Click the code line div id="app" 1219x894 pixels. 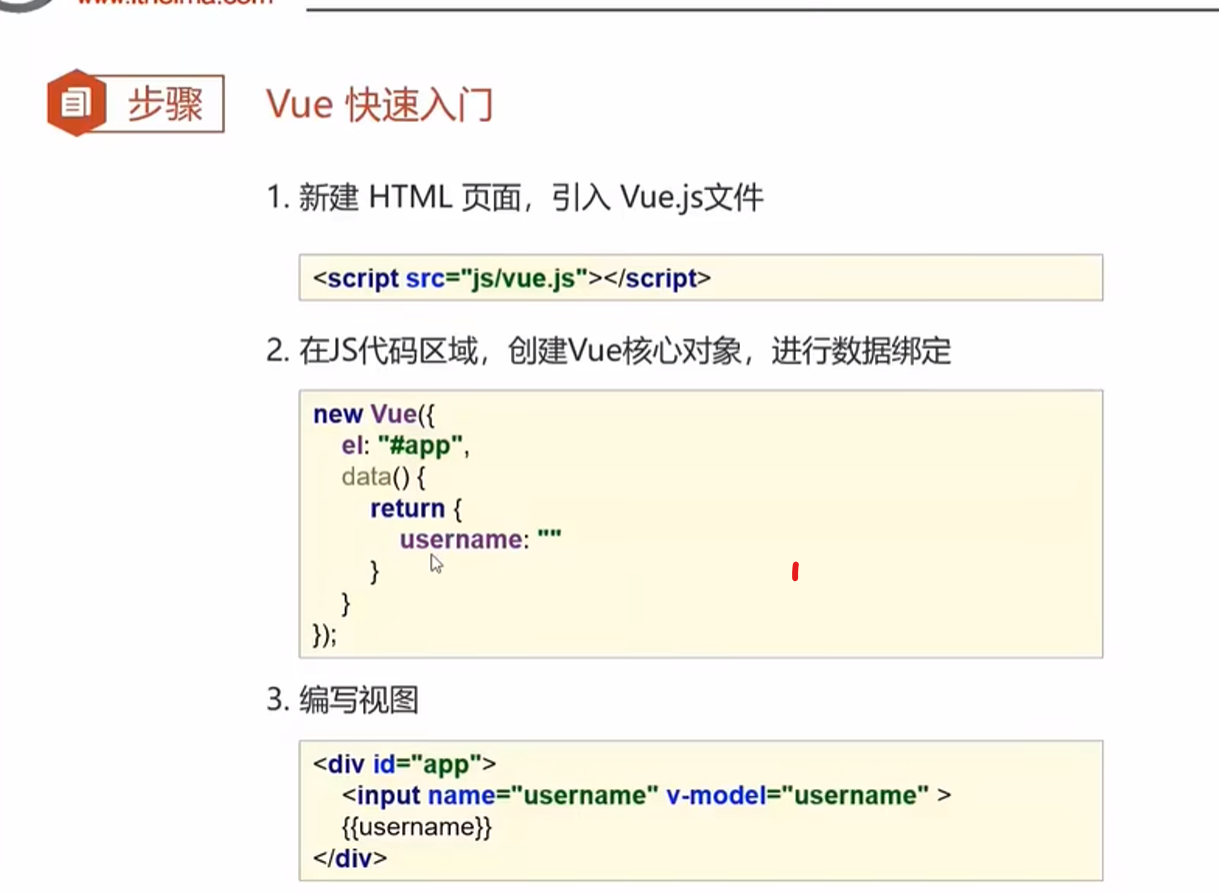tap(404, 765)
